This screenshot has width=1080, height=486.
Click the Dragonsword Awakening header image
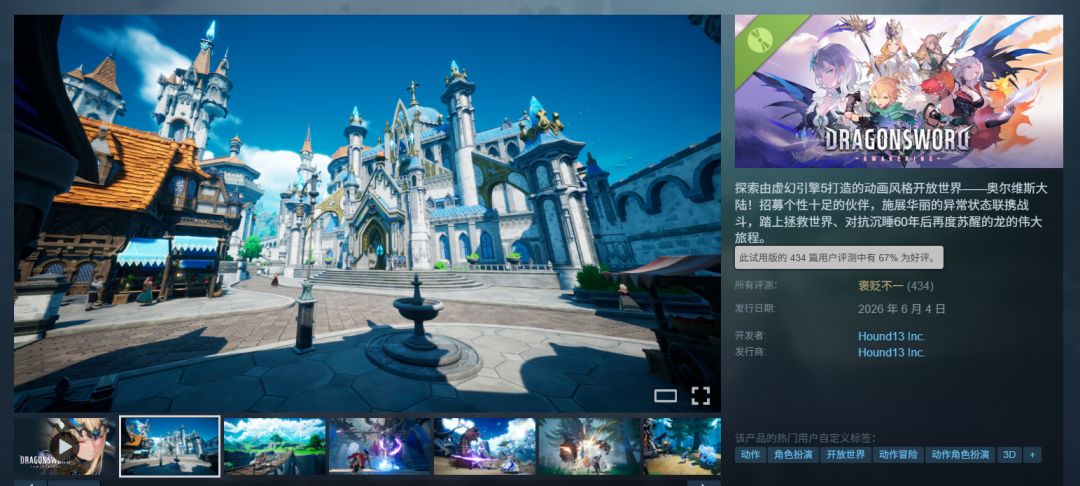click(x=898, y=92)
